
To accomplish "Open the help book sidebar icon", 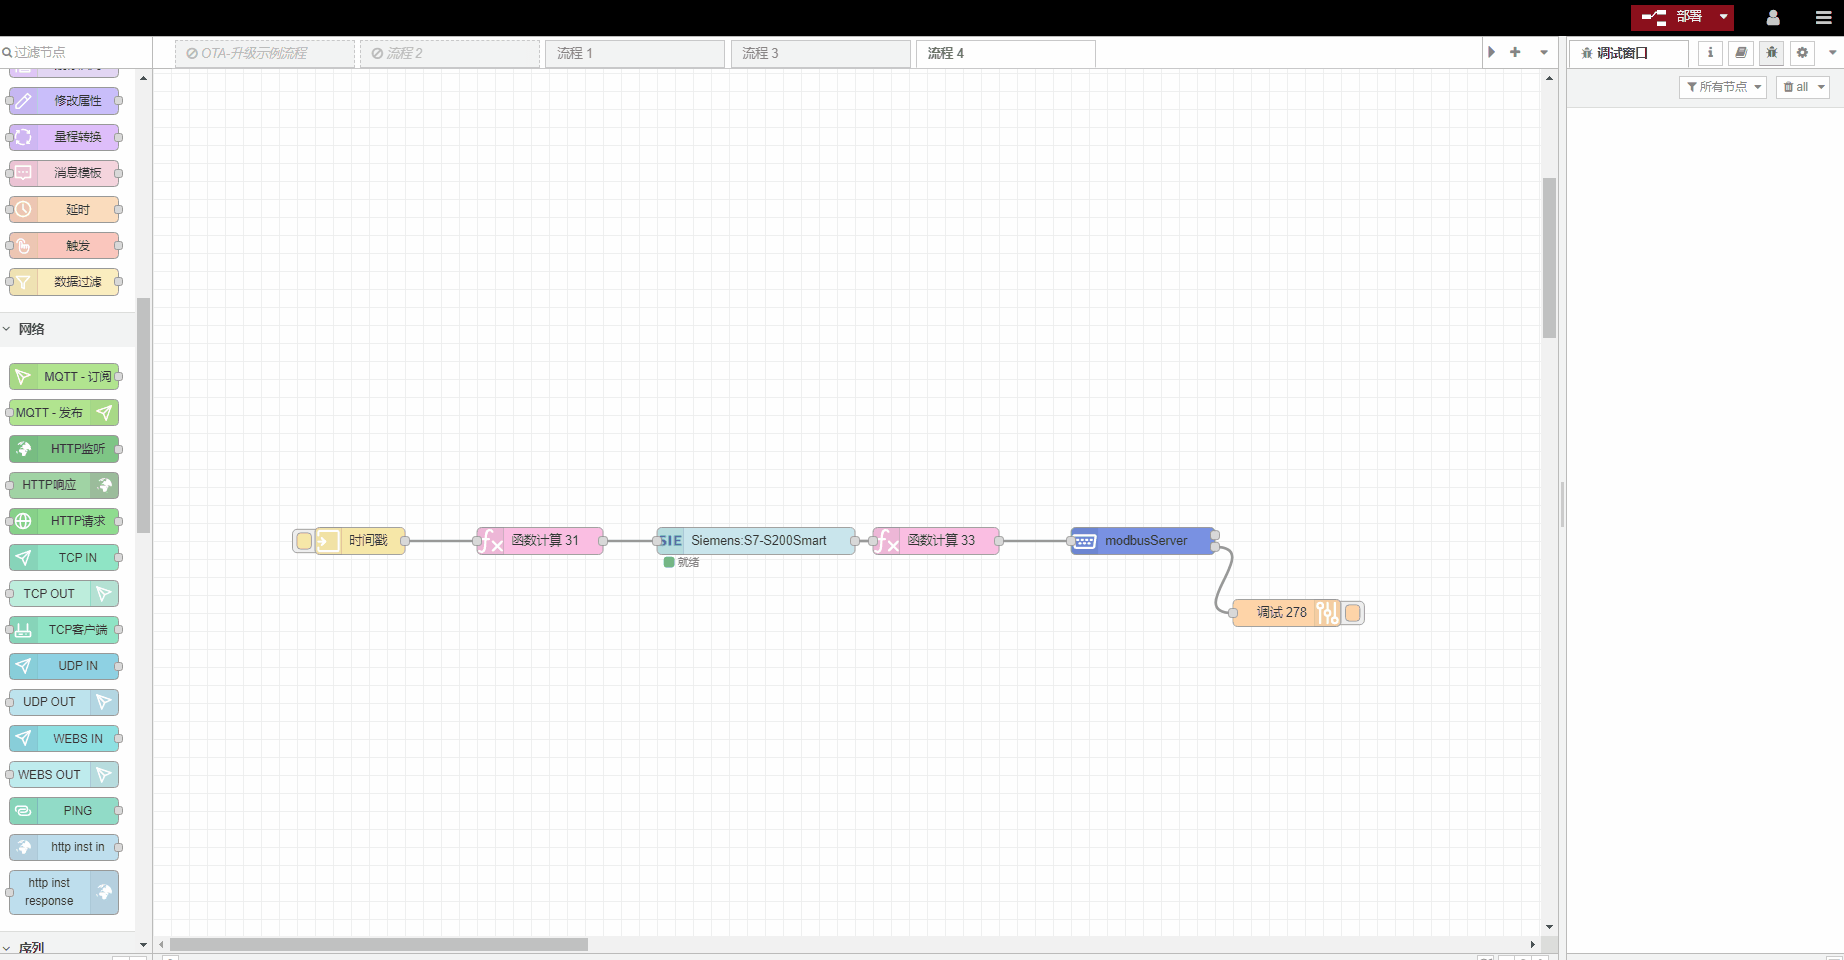I will pos(1741,53).
